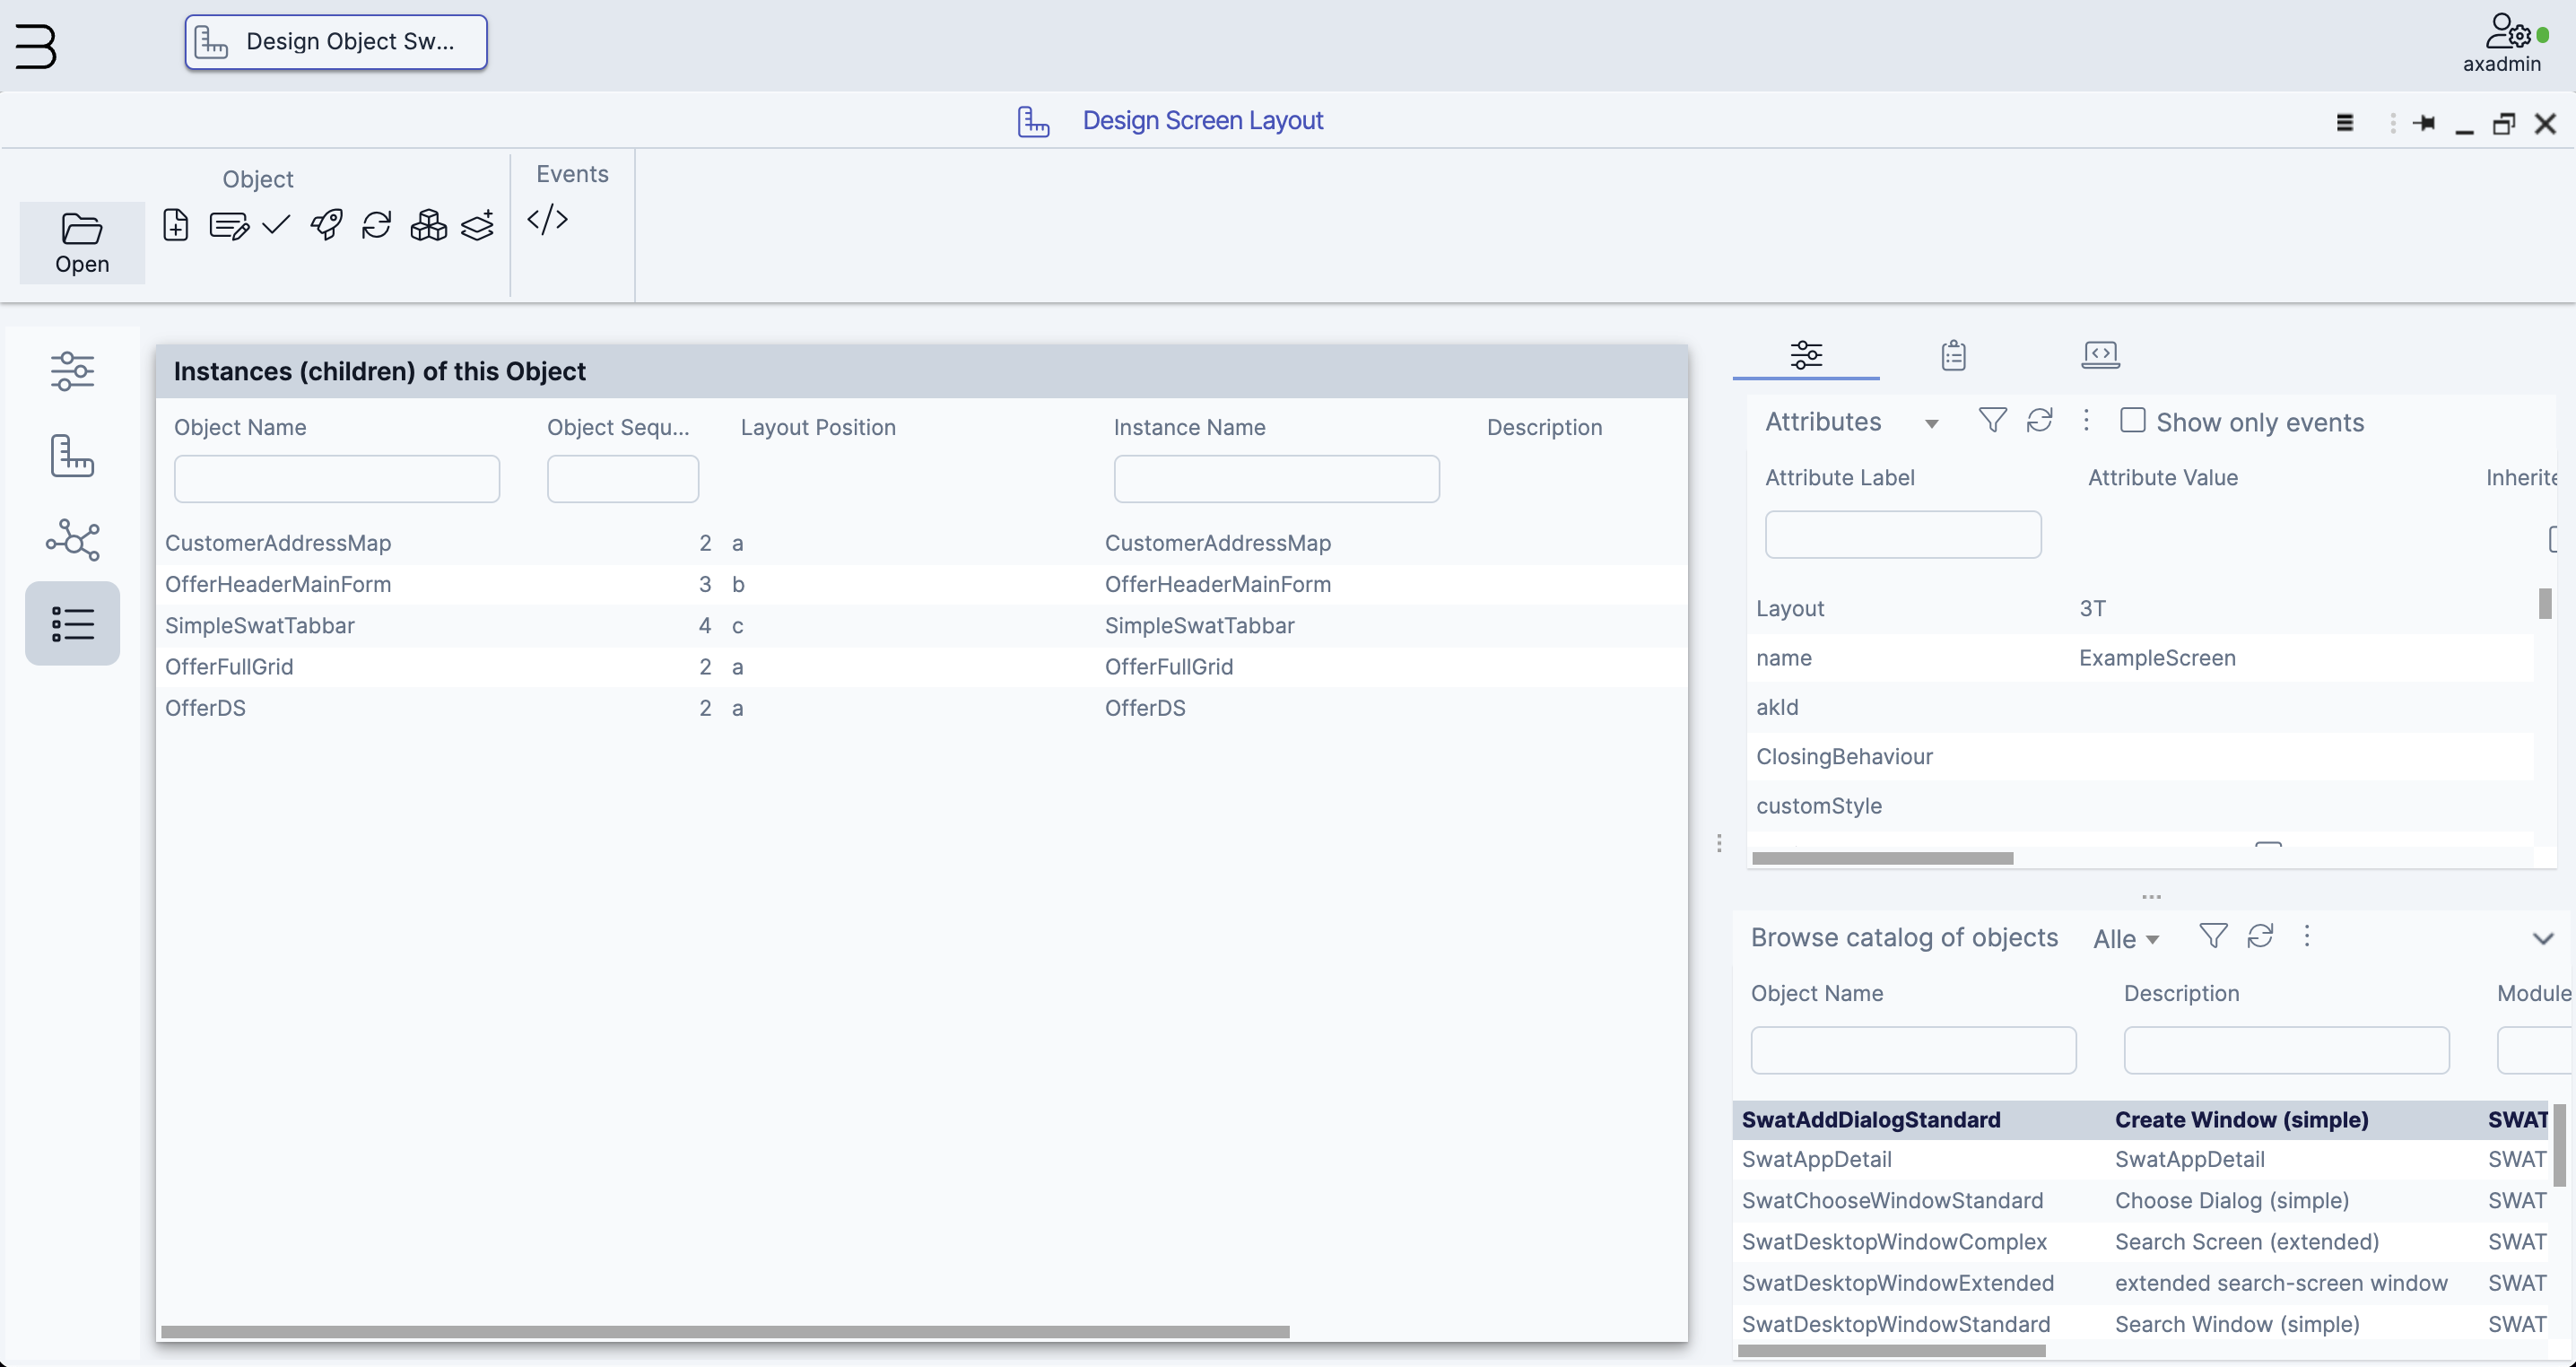The image size is (2576, 1367).
Task: Select the SimpleSwatTabbar object row
Action: pyautogui.click(x=921, y=625)
